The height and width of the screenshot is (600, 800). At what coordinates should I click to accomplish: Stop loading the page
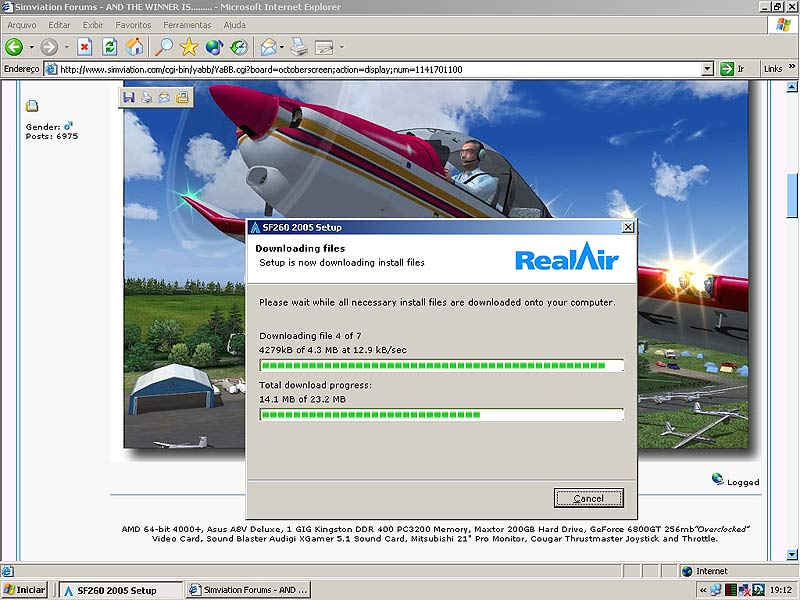point(86,46)
